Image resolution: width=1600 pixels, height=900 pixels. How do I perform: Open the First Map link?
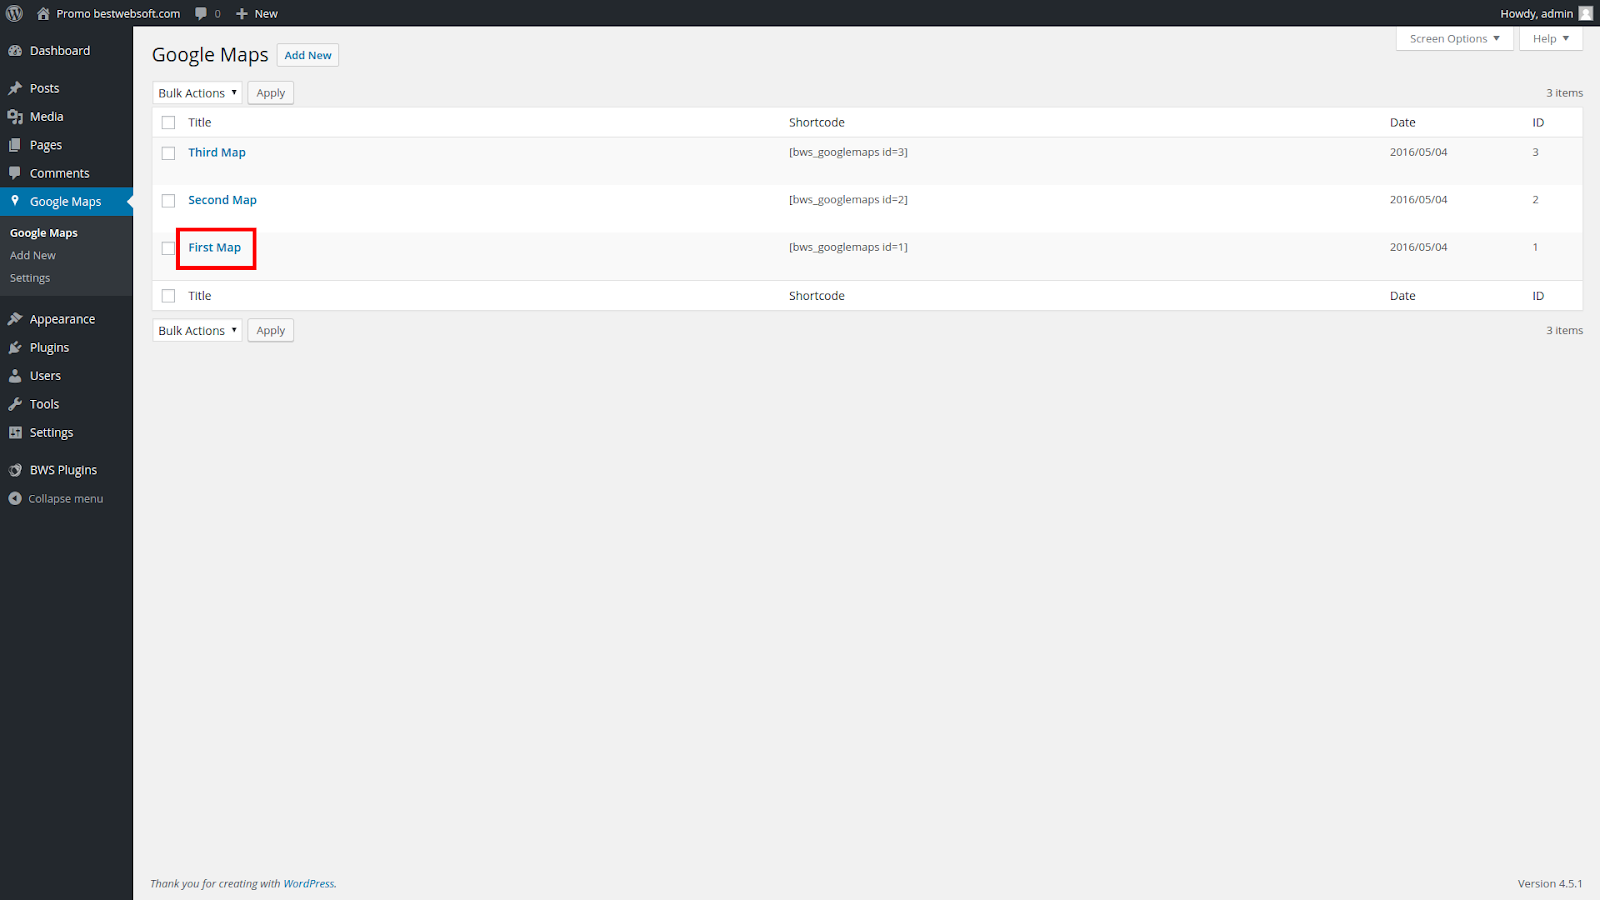[x=215, y=248]
